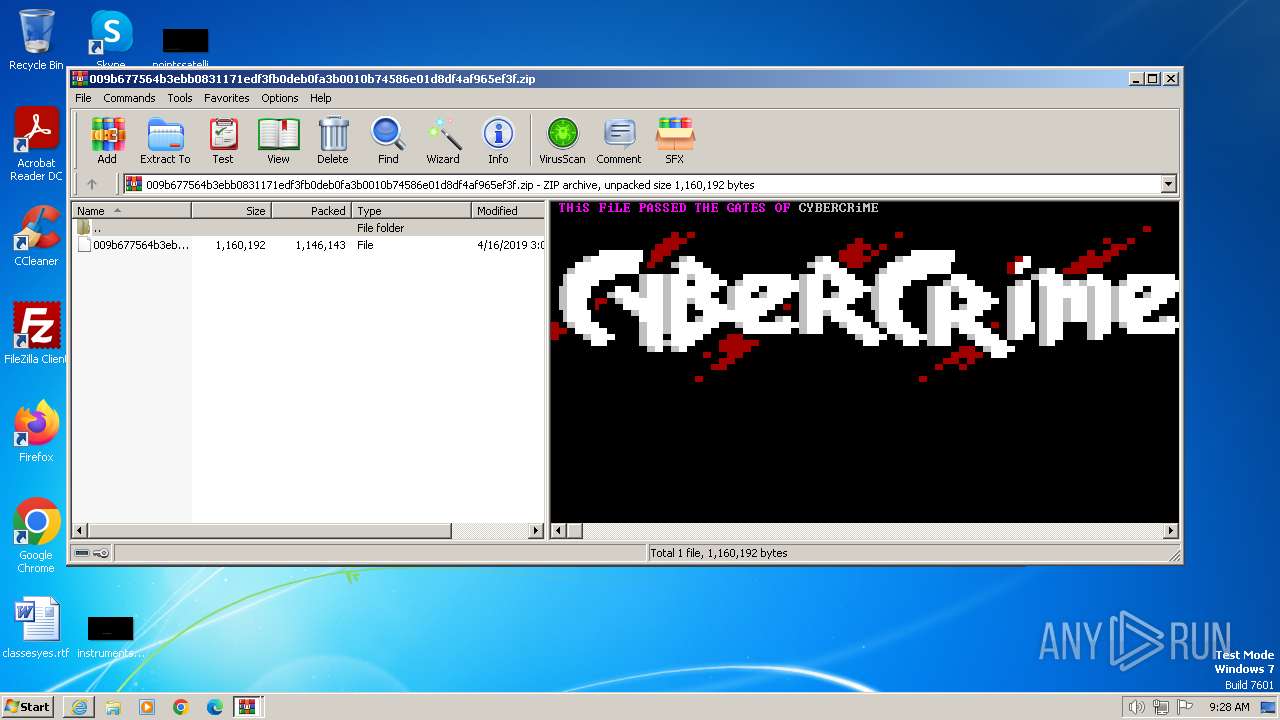Open Recycle Bin desktop icon
The width and height of the screenshot is (1280, 720).
[36, 40]
